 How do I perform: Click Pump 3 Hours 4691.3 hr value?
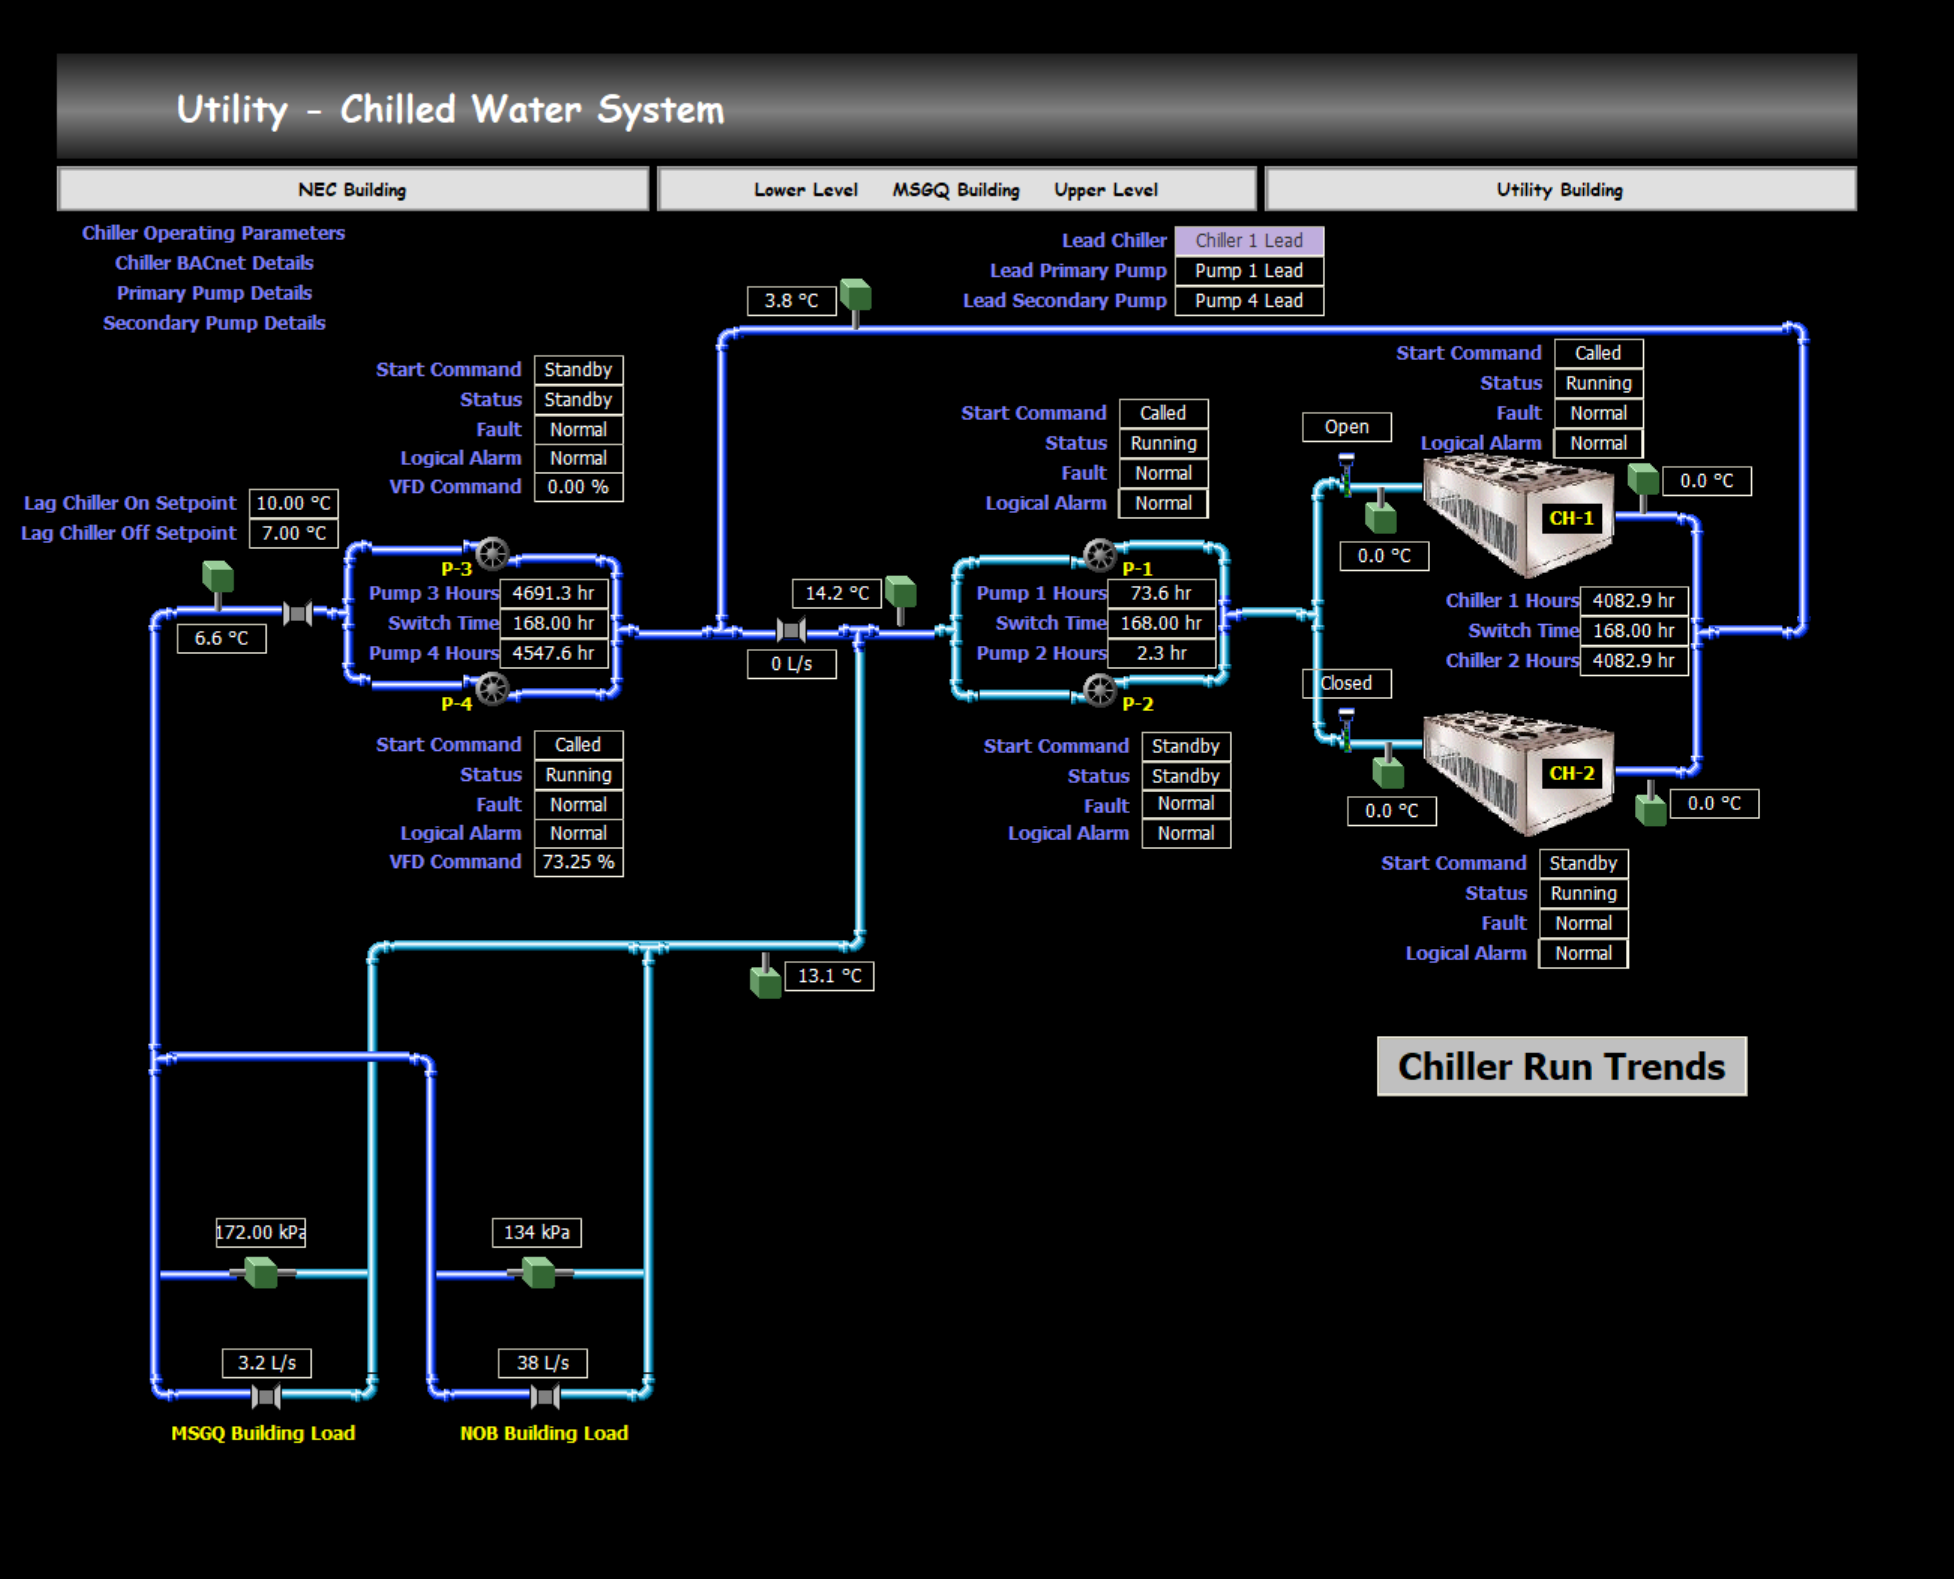pos(554,593)
